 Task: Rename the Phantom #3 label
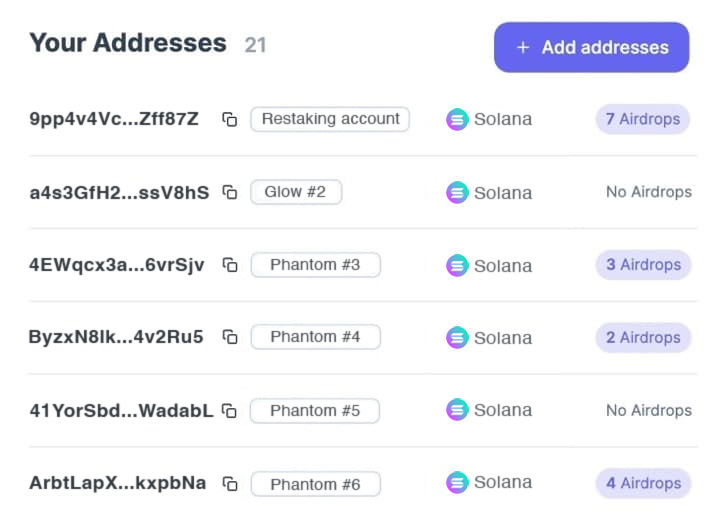pyautogui.click(x=315, y=265)
